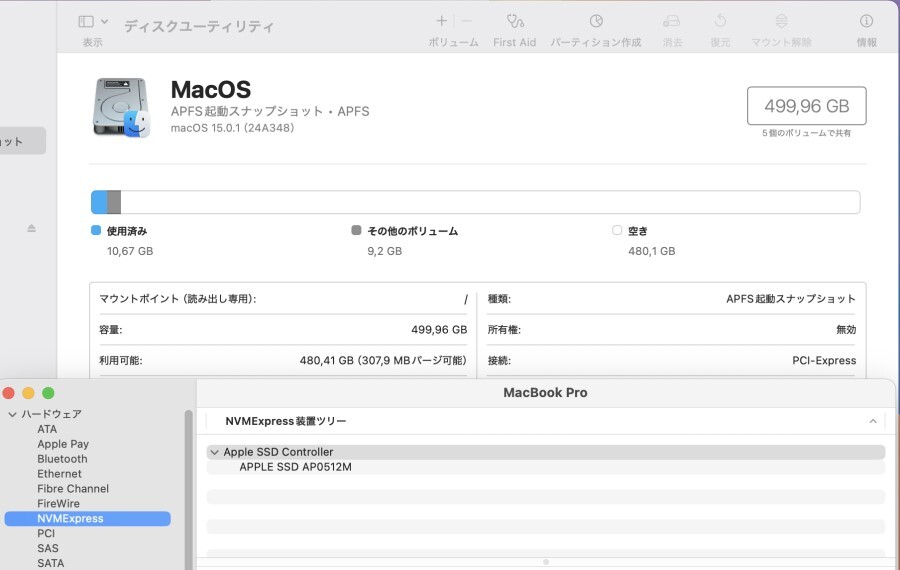Click the 480,1 GB free value
Image resolution: width=900 pixels, height=570 pixels.
pyautogui.click(x=651, y=251)
